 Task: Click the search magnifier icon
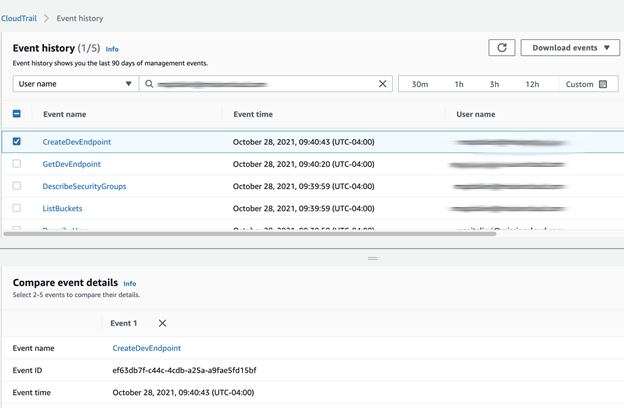[150, 85]
